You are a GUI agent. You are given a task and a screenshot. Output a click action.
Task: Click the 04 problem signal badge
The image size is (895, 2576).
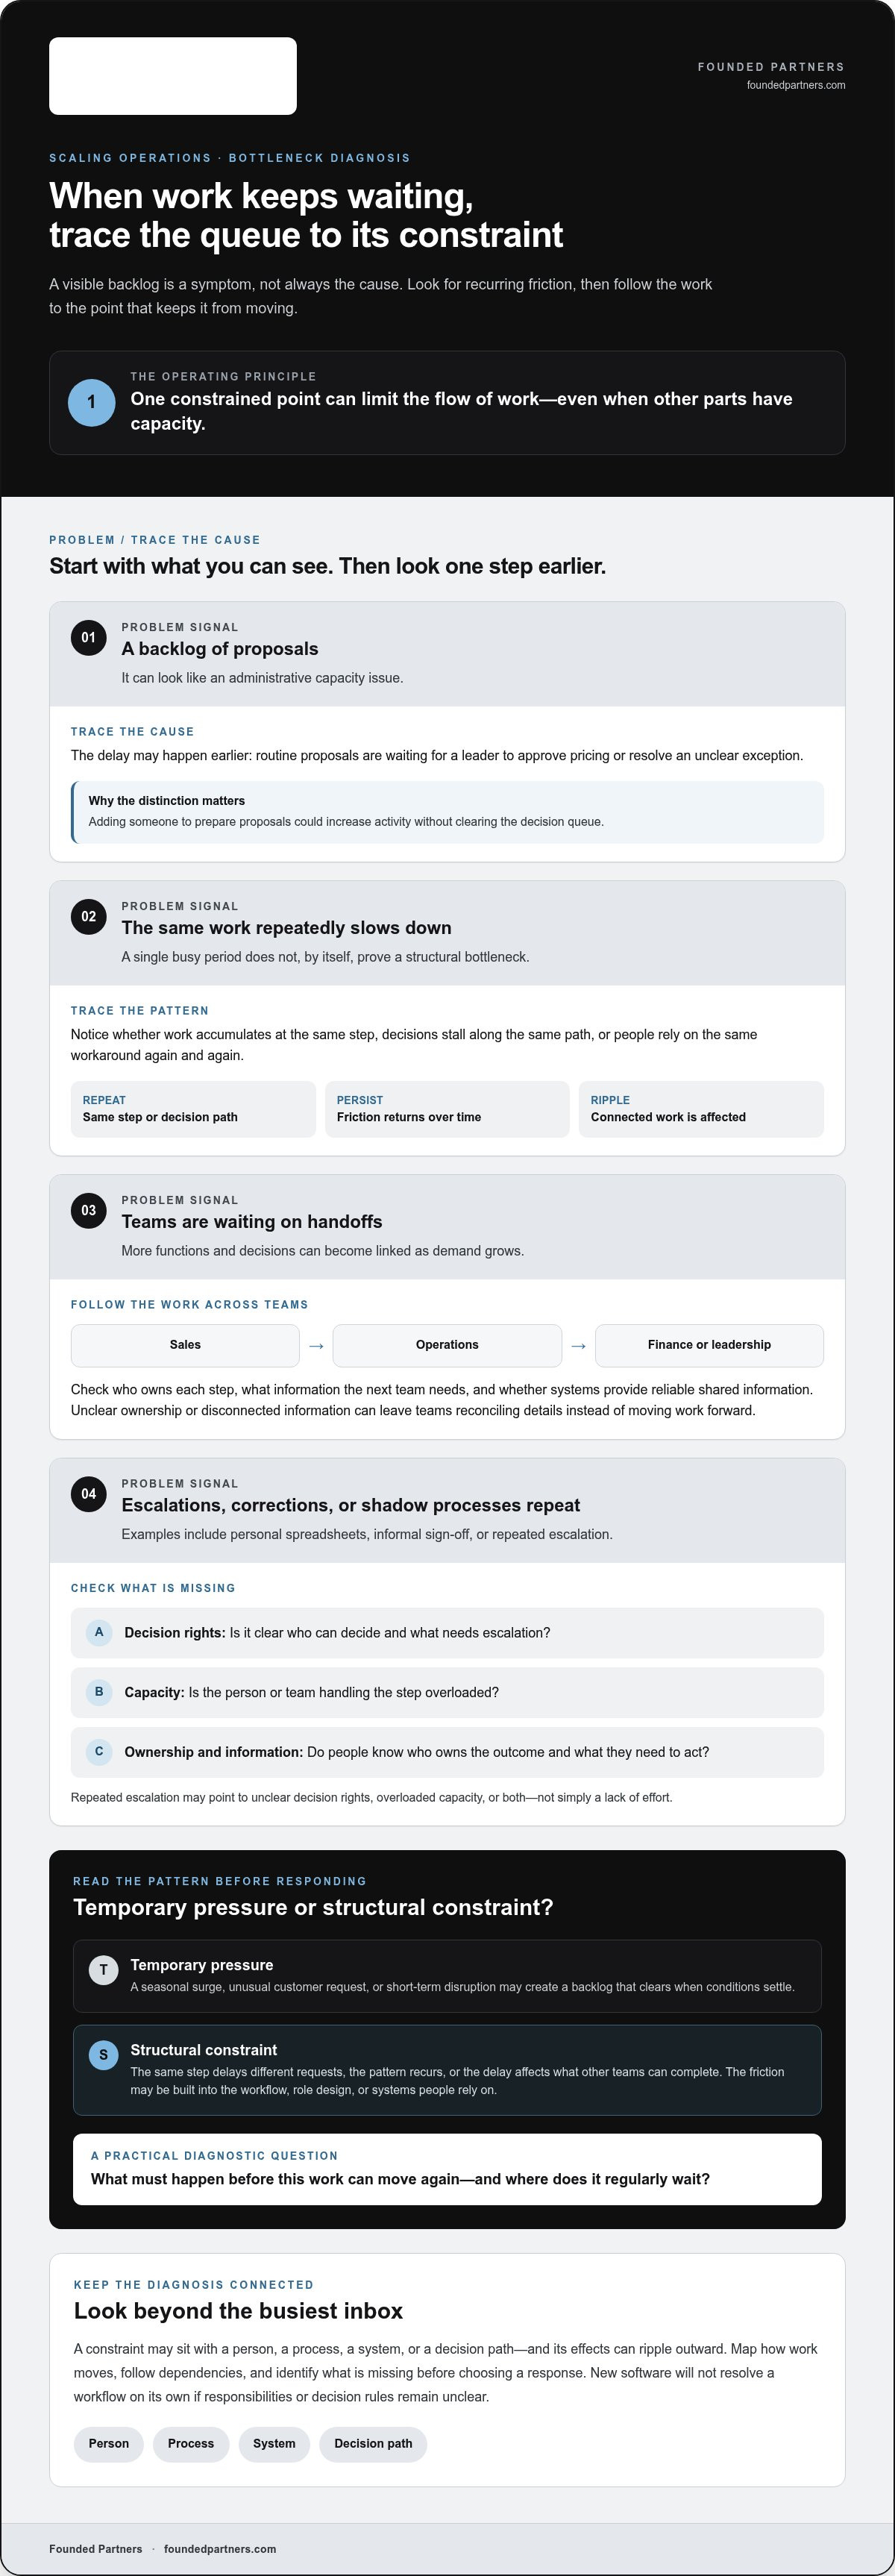(x=89, y=1493)
